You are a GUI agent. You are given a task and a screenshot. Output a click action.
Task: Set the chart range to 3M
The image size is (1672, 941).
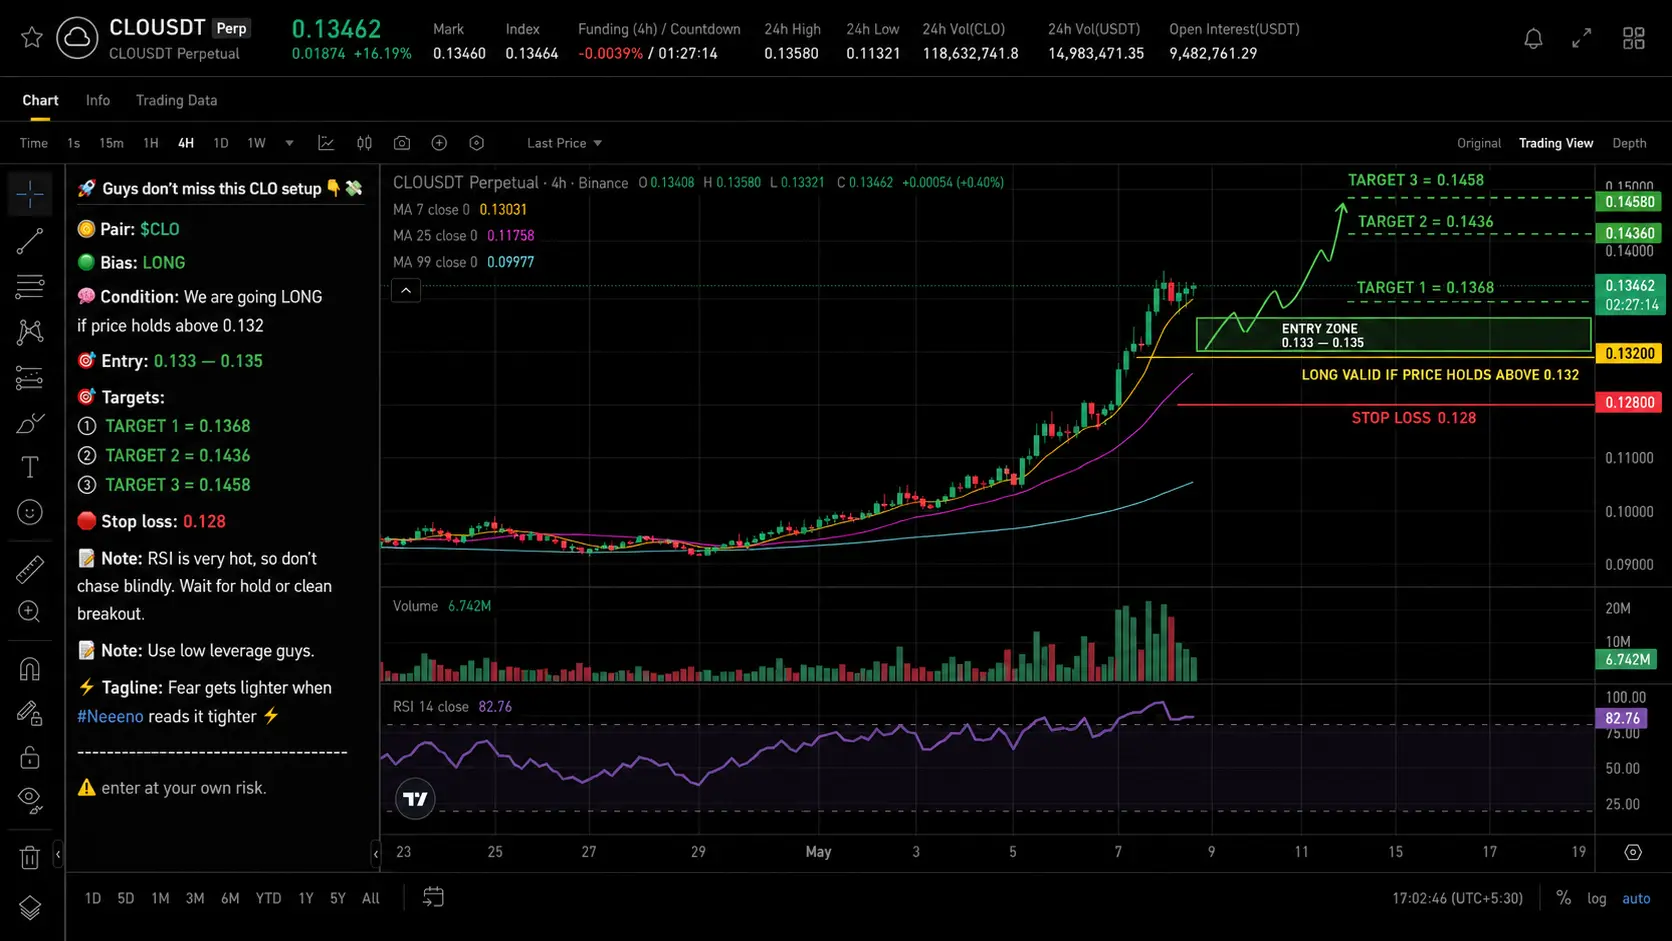point(195,898)
